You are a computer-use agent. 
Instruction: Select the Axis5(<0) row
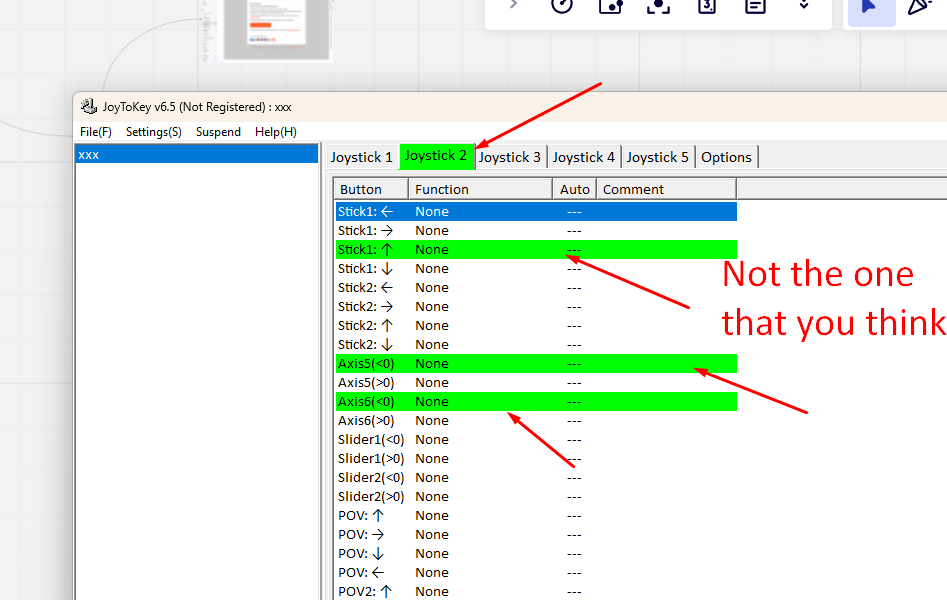pos(536,364)
